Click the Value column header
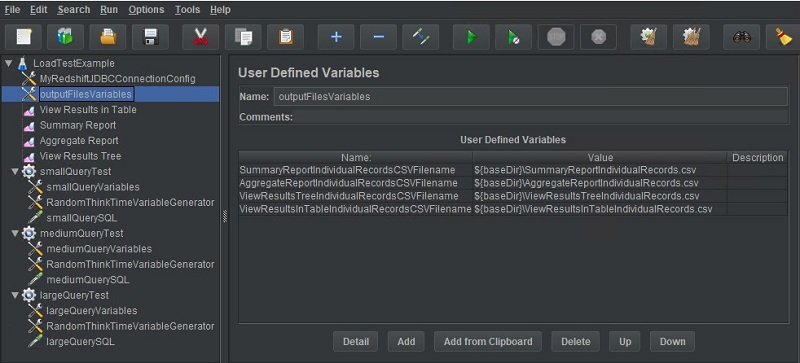Image resolution: width=800 pixels, height=363 pixels. coord(600,157)
